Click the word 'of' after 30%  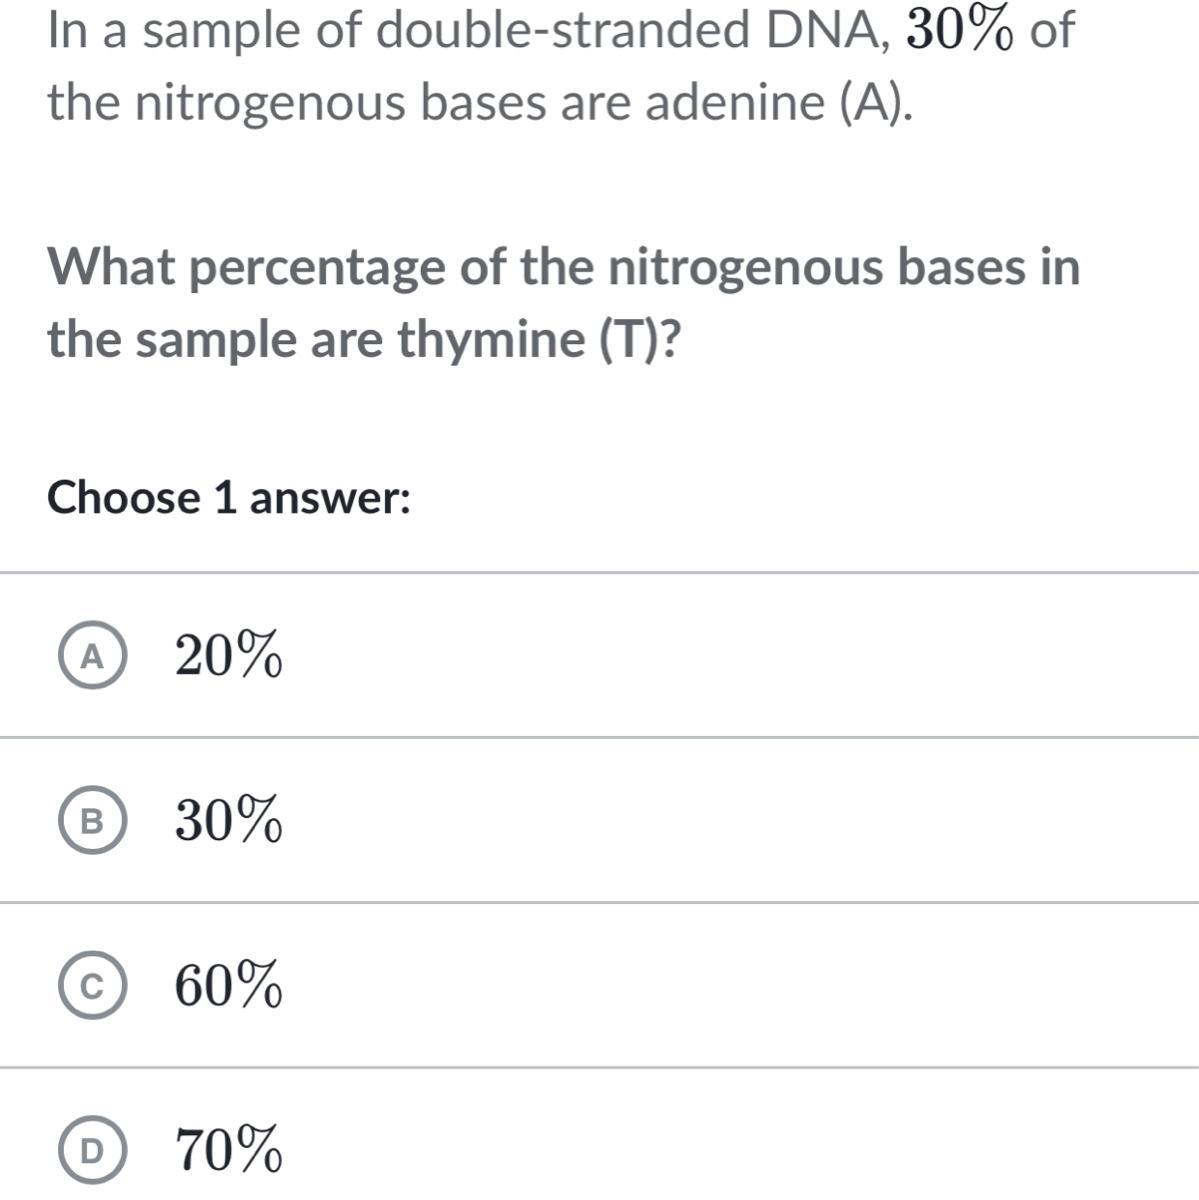[x=1052, y=32]
